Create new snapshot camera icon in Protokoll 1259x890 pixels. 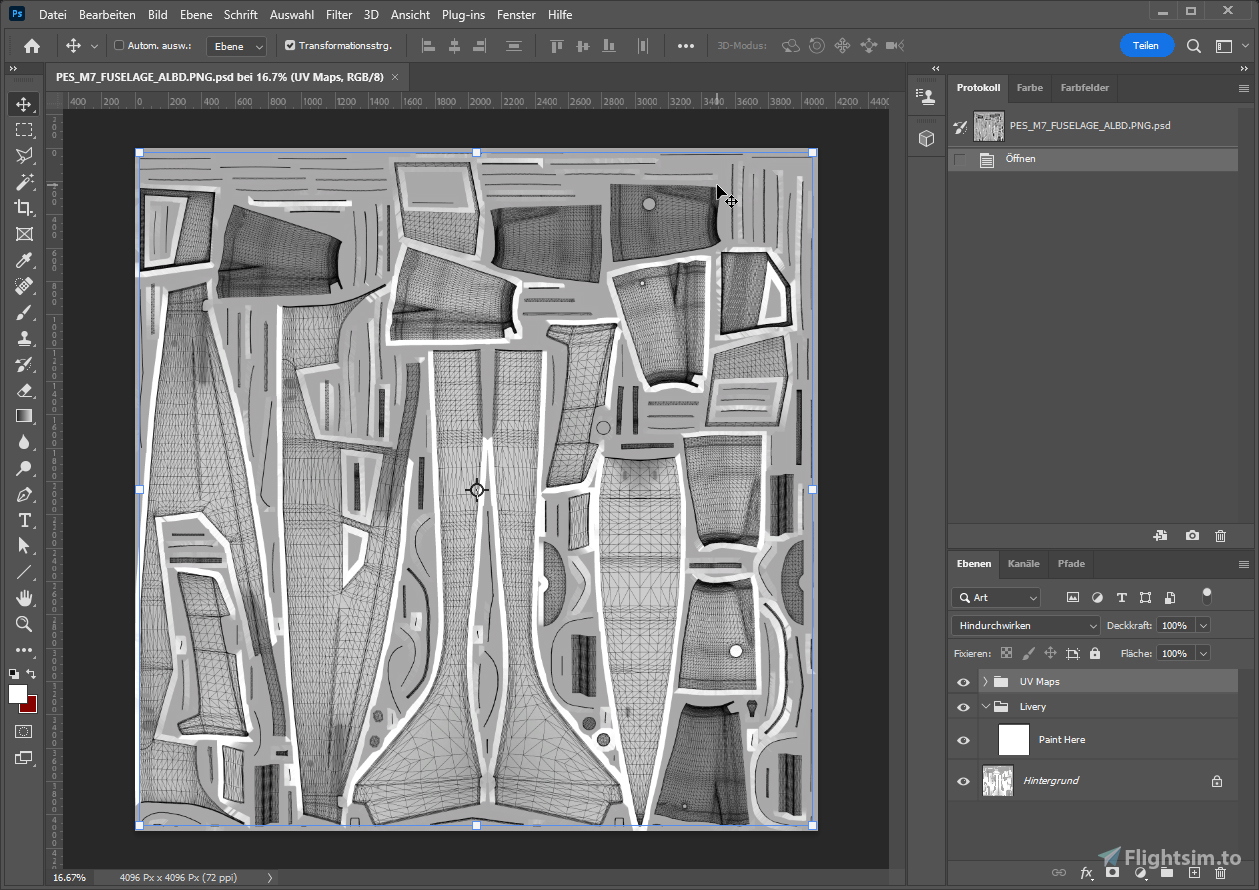[1192, 536]
